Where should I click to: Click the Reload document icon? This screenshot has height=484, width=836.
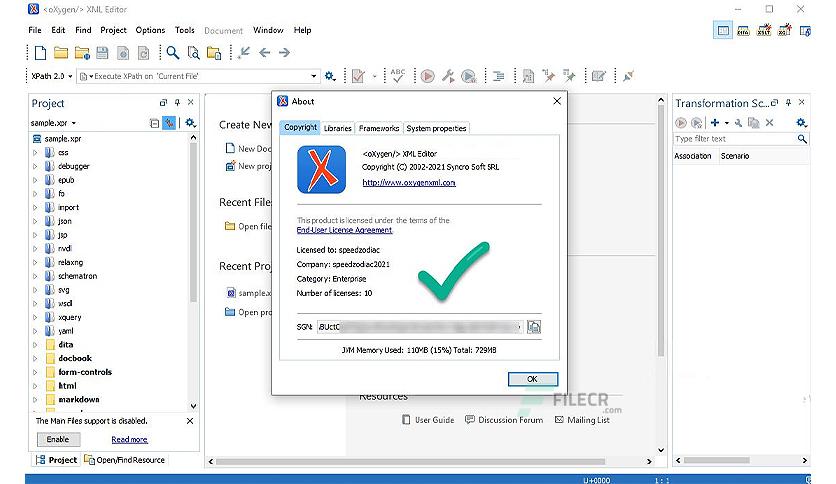click(143, 53)
